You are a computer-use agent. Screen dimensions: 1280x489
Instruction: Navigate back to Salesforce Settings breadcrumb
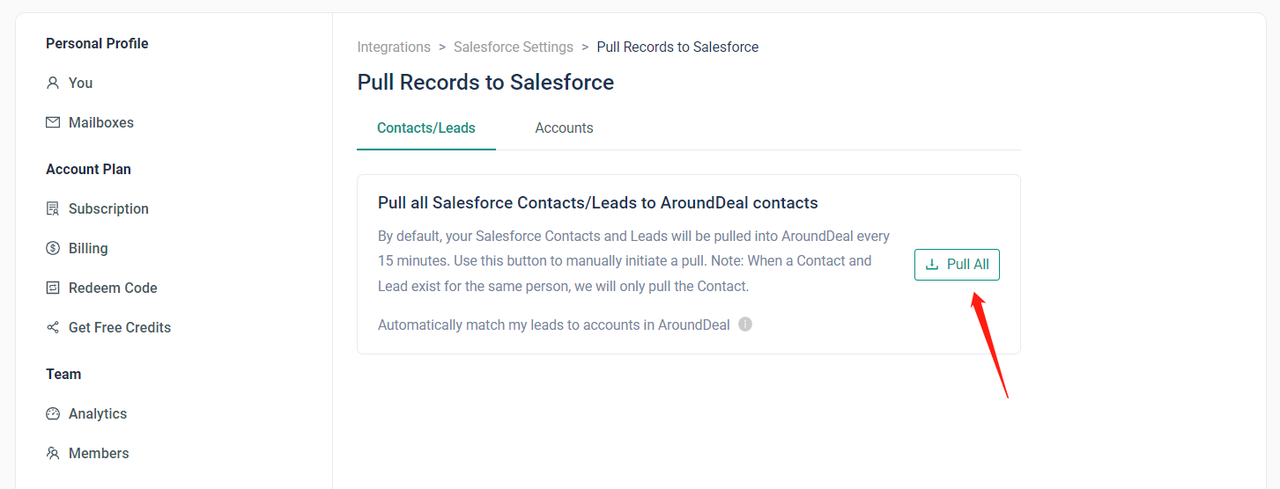[x=513, y=47]
